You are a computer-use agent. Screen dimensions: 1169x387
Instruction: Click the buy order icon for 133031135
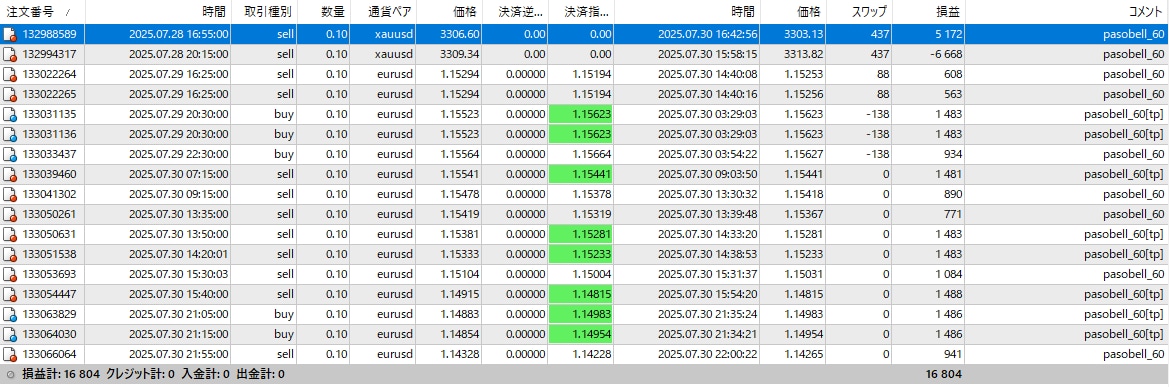pos(10,114)
